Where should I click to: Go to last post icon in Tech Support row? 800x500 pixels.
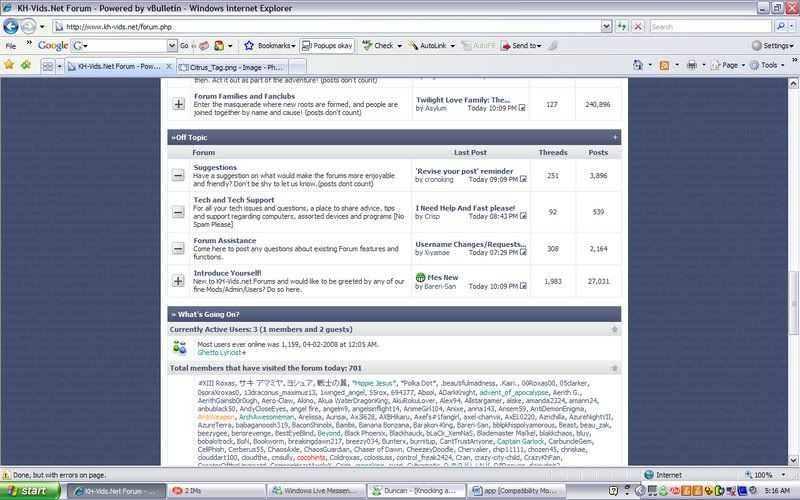click(523, 216)
